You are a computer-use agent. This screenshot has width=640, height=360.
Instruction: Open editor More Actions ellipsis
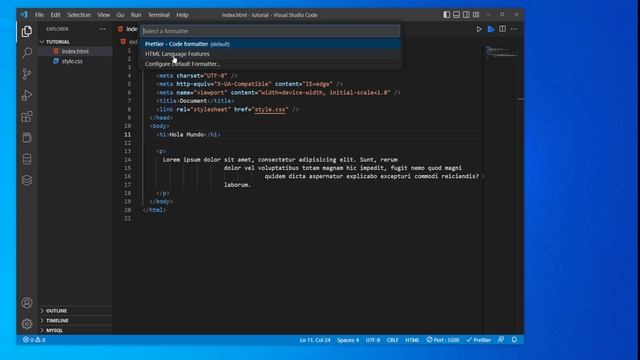pos(514,29)
